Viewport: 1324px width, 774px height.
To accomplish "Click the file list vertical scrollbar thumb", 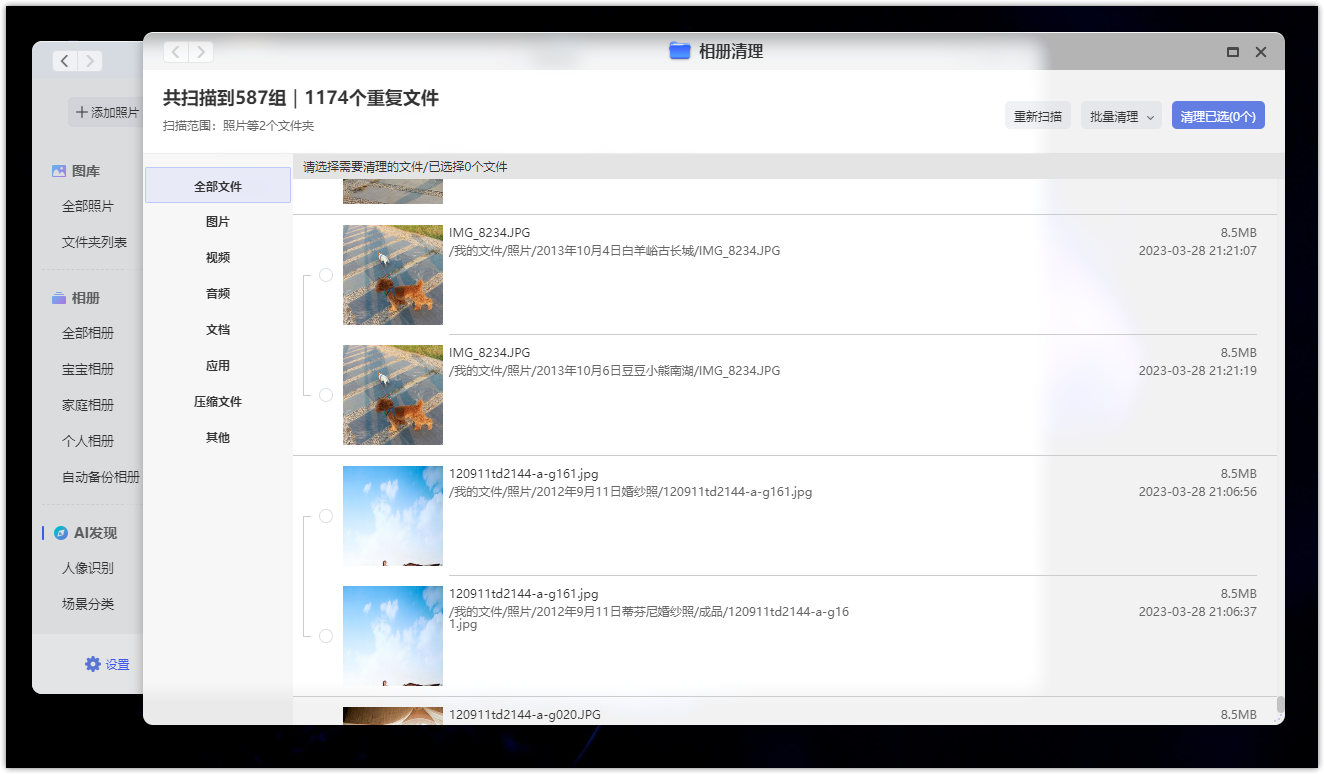I will pos(1280,705).
